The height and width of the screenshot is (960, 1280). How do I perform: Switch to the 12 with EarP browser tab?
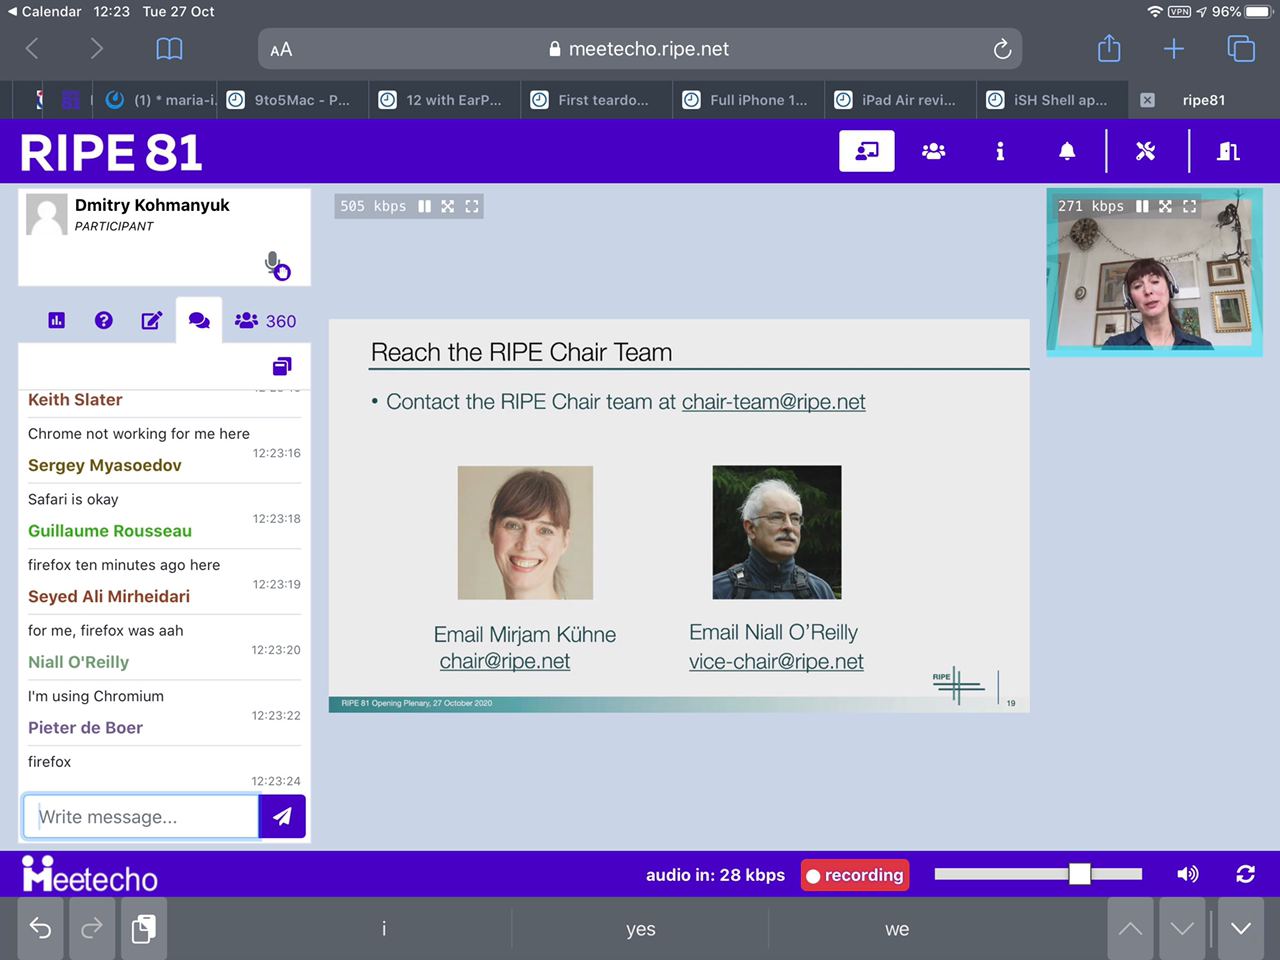click(446, 100)
